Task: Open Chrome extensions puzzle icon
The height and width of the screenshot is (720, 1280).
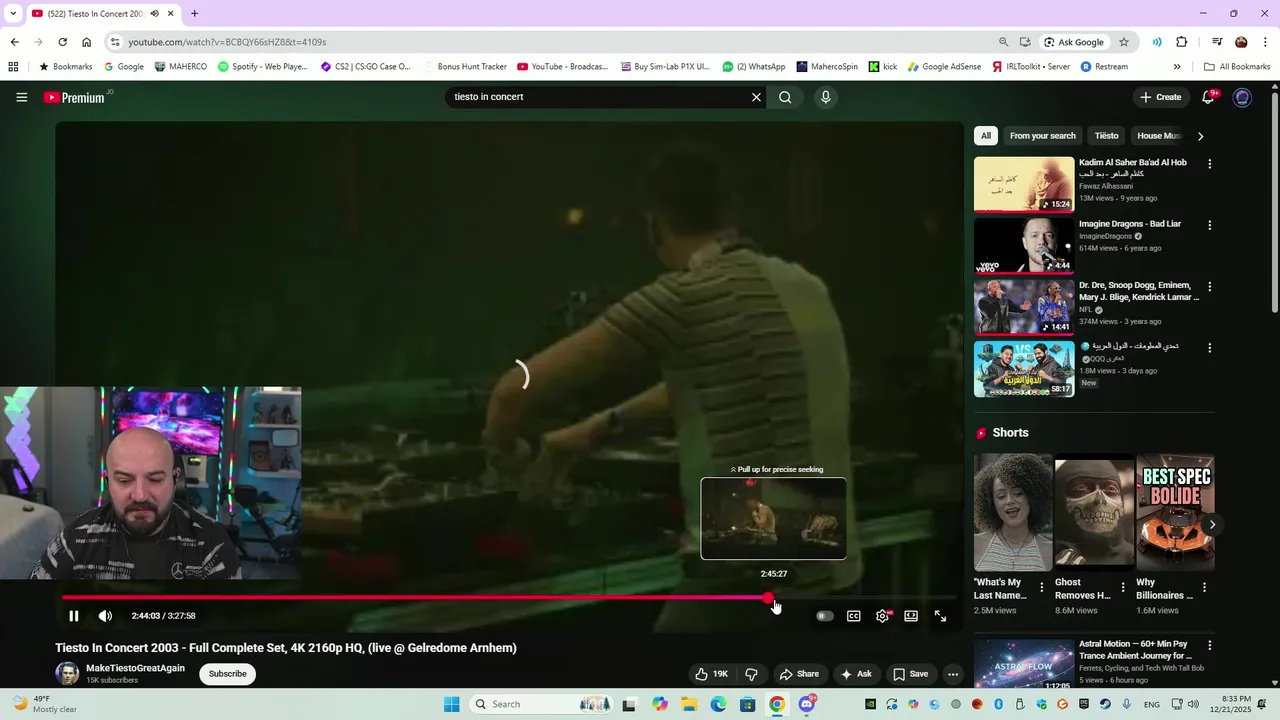Action: 1182,42
